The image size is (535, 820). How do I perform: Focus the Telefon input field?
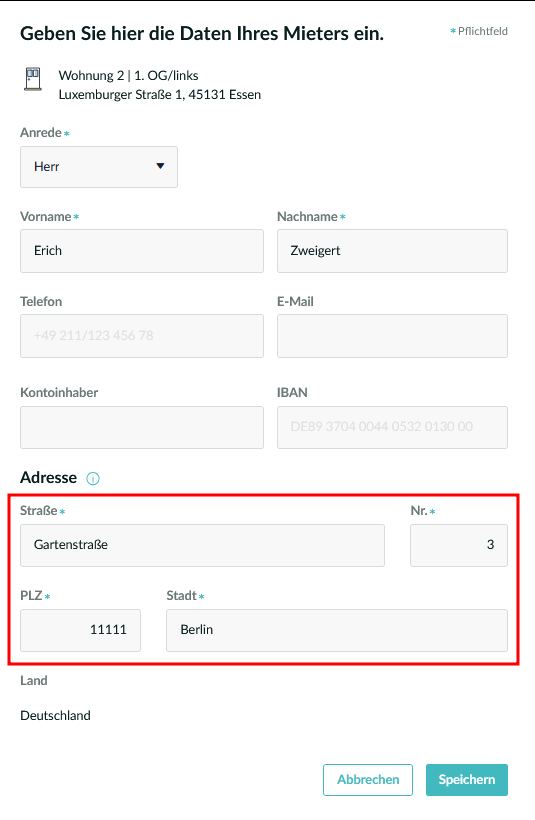pos(142,336)
